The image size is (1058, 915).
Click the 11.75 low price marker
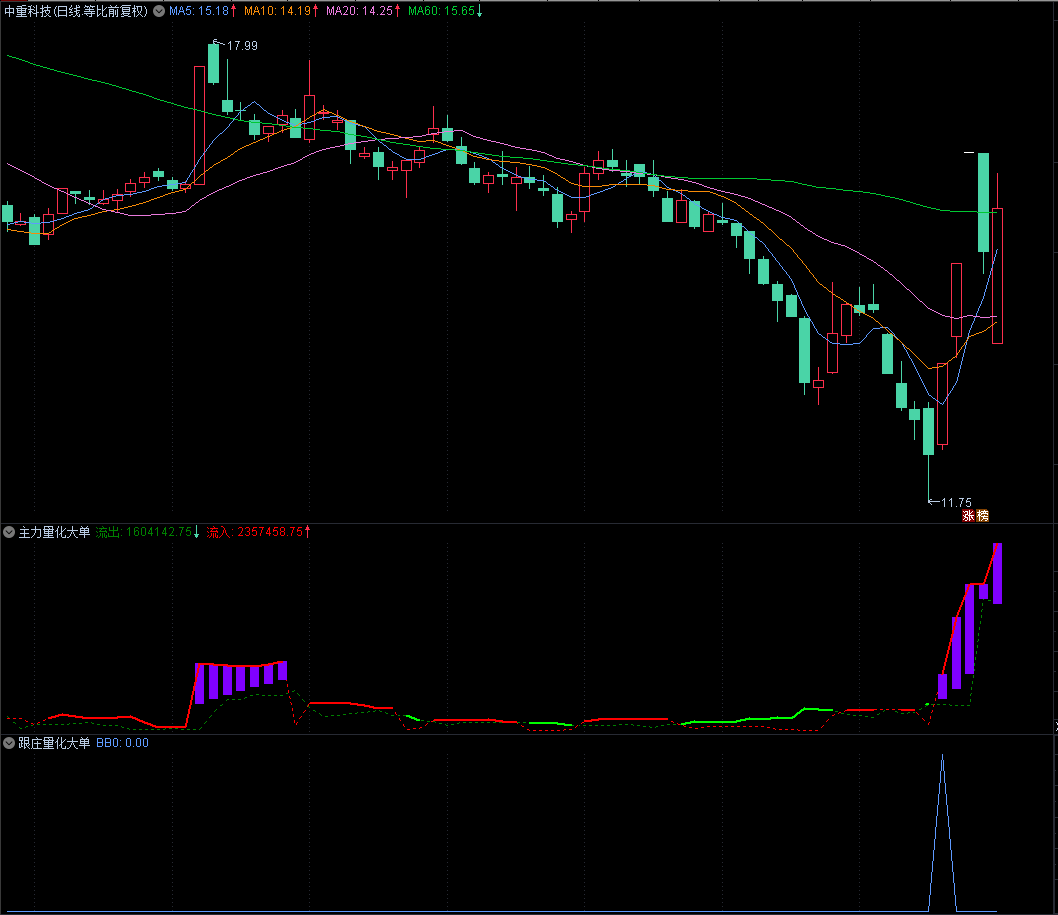[956, 502]
